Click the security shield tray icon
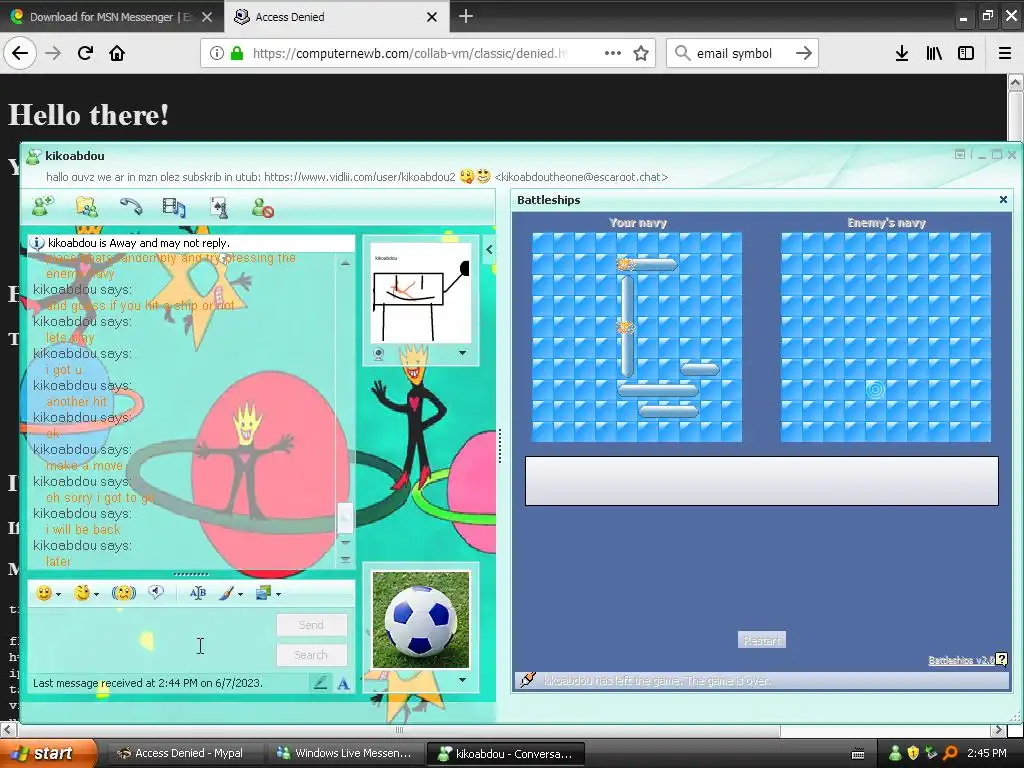Viewport: 1024px width, 768px height. [x=913, y=754]
